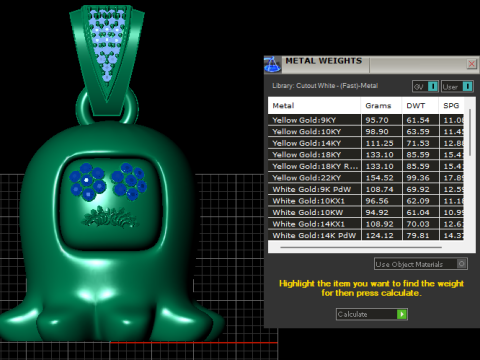The image size is (480, 360).
Task: Click the 61.04 DWT value
Action: 418,212
